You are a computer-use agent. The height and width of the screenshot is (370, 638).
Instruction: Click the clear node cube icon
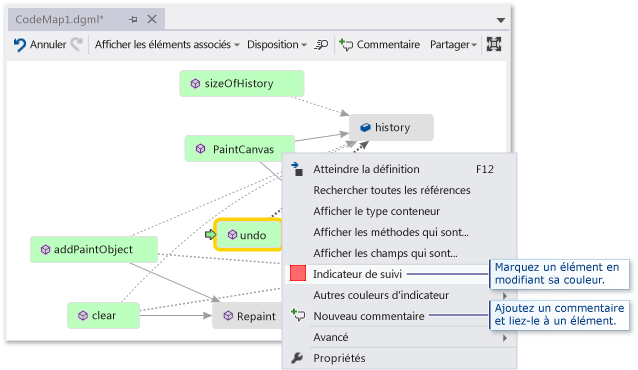[83, 315]
